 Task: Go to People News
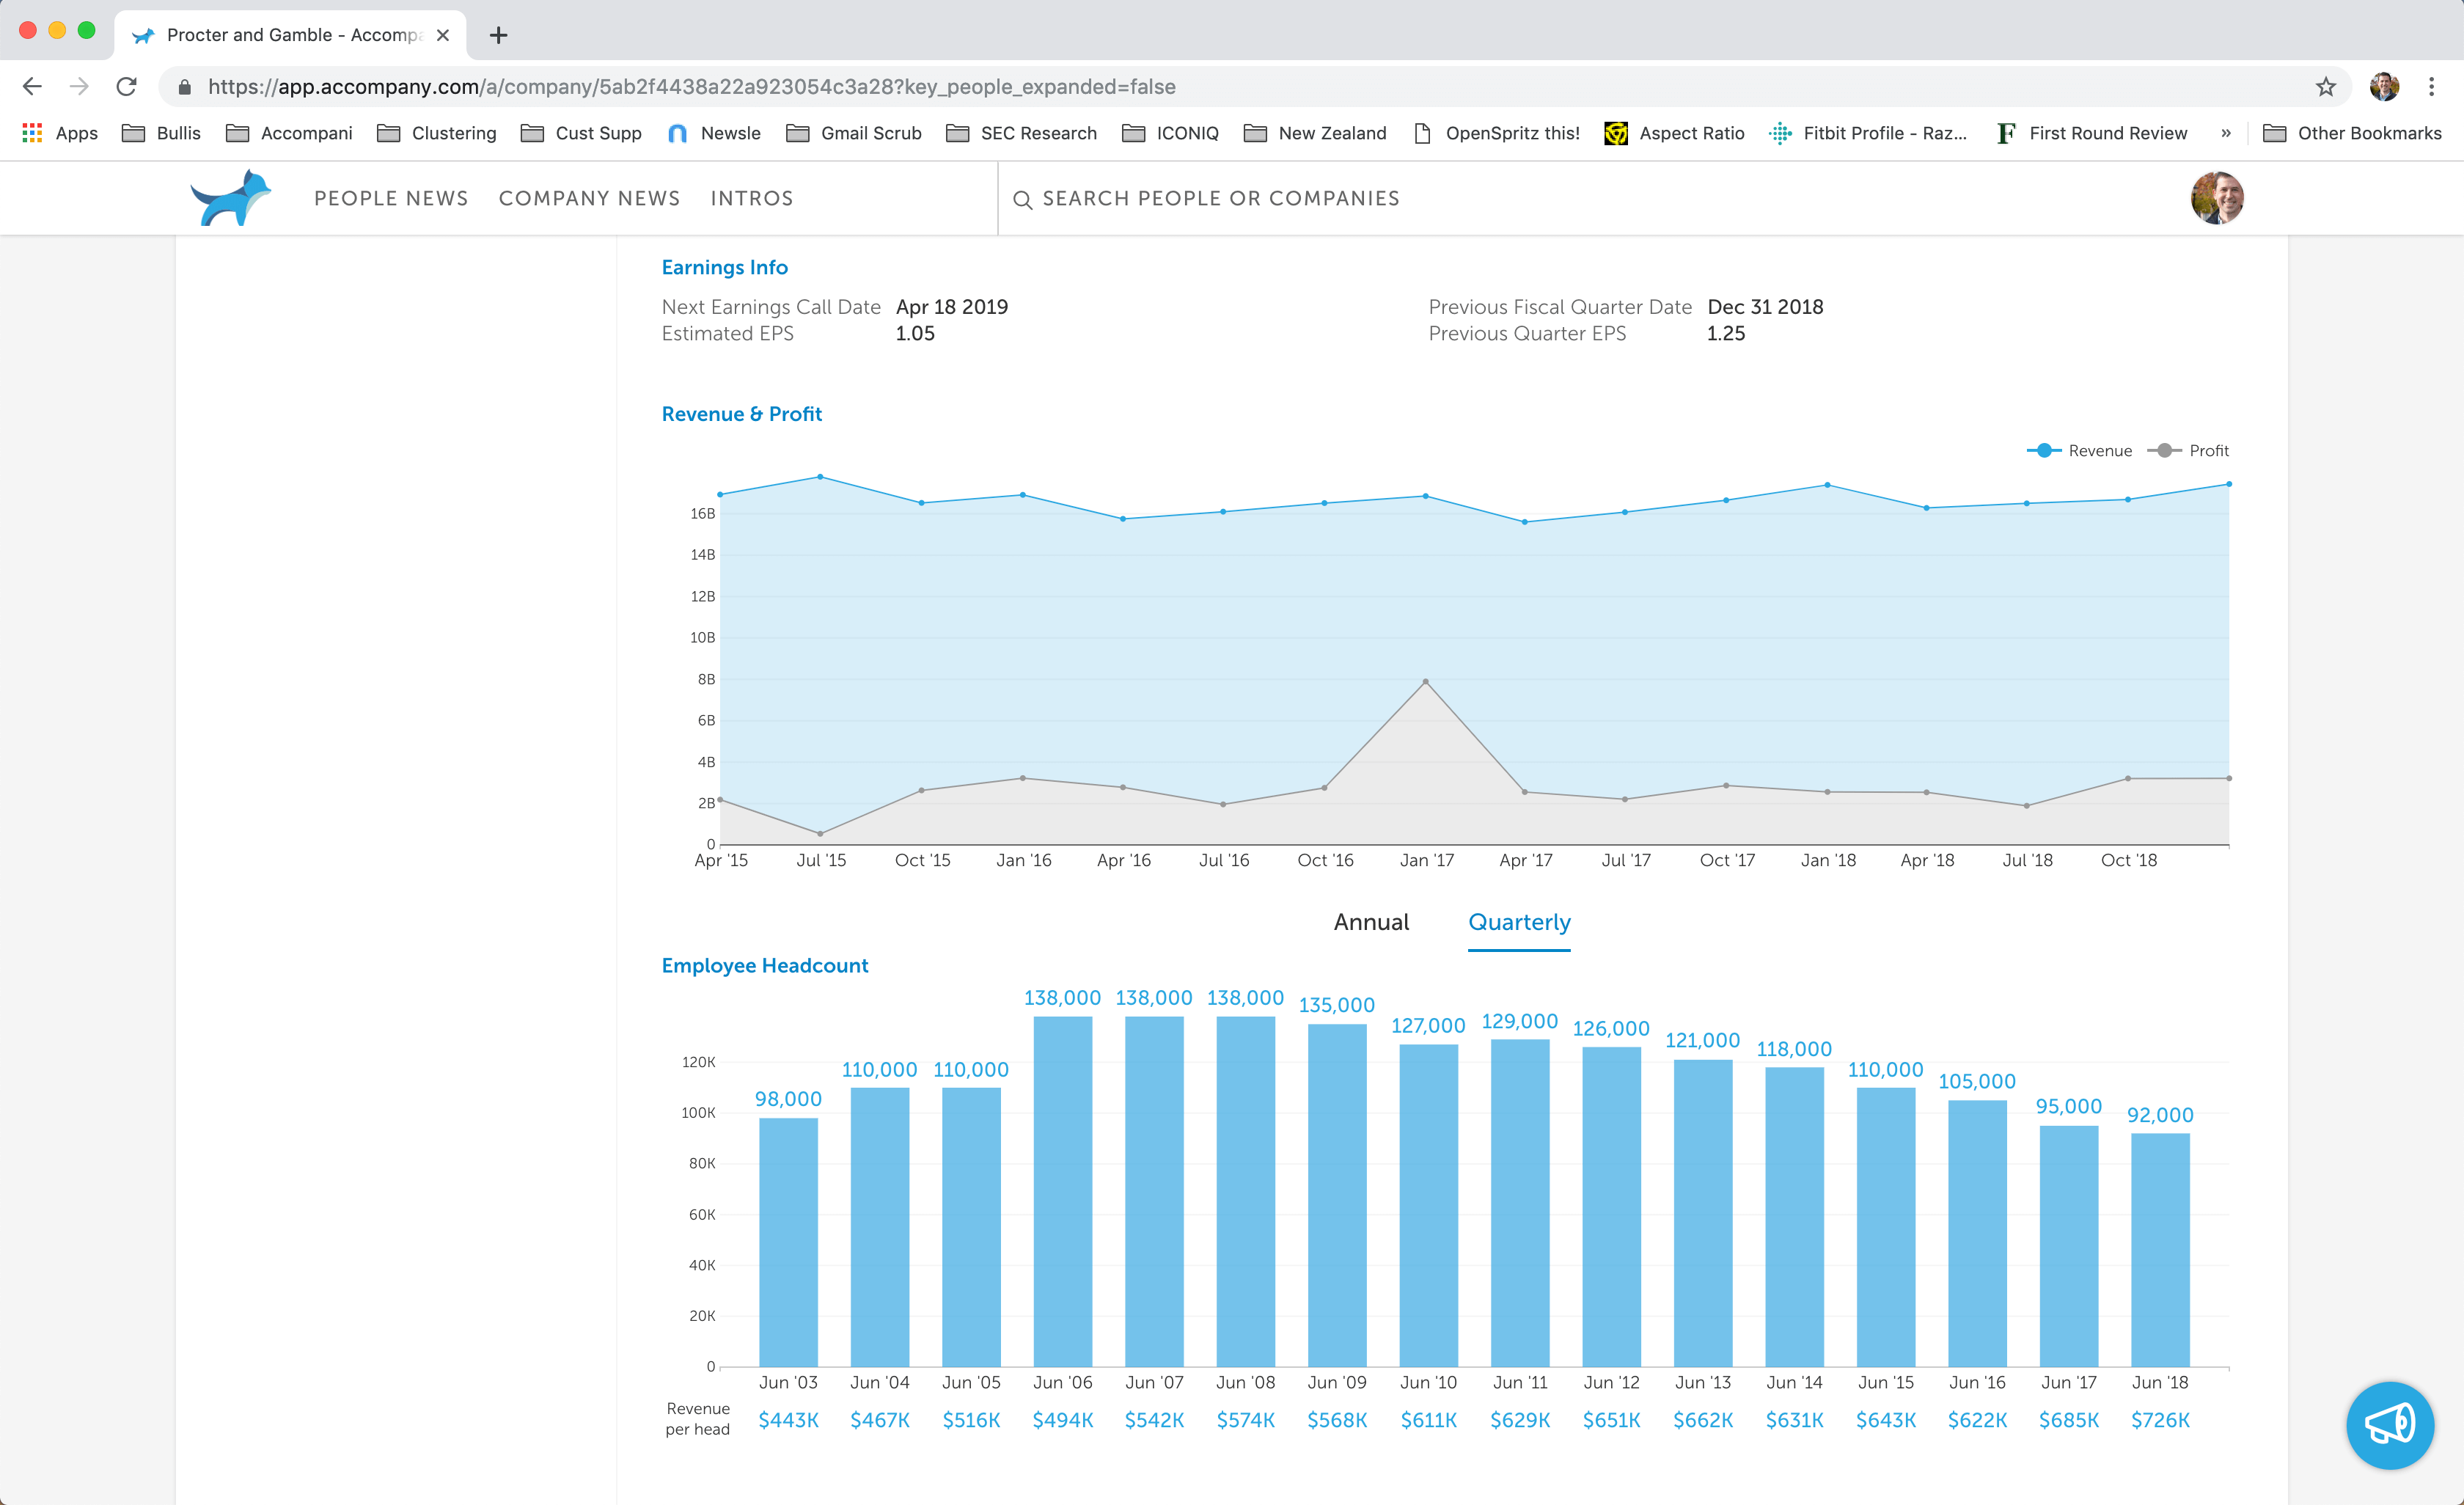coord(391,198)
